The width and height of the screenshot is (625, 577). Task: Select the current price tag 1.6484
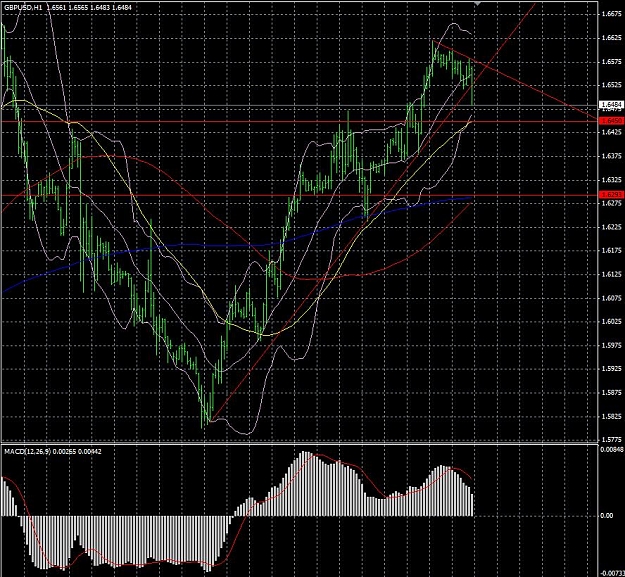point(611,105)
